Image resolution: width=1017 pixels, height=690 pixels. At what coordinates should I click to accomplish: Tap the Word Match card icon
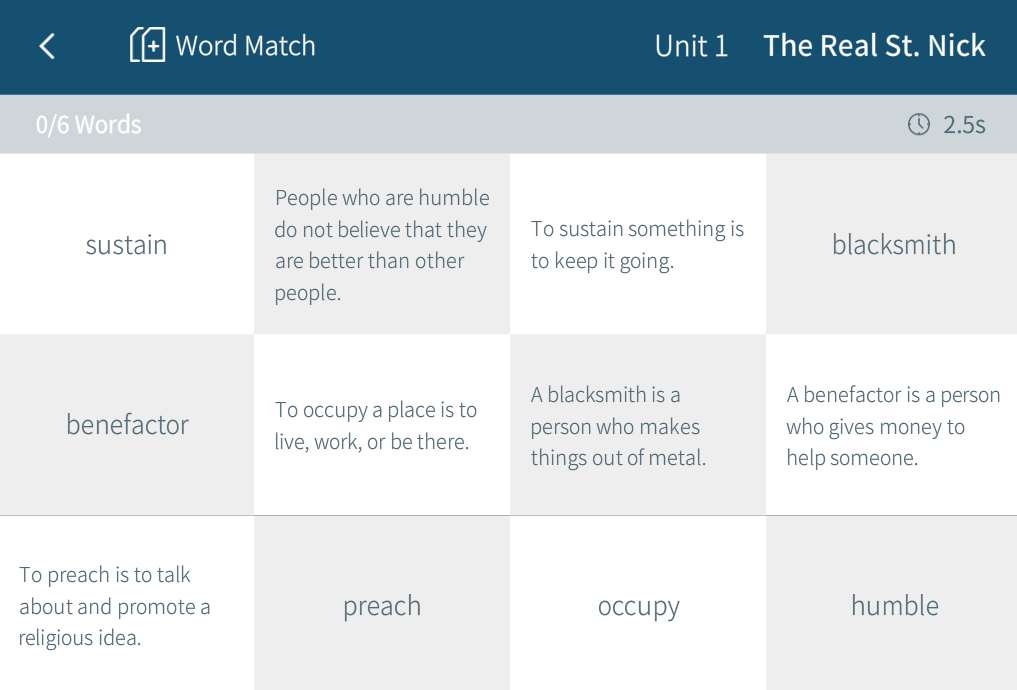click(x=147, y=45)
